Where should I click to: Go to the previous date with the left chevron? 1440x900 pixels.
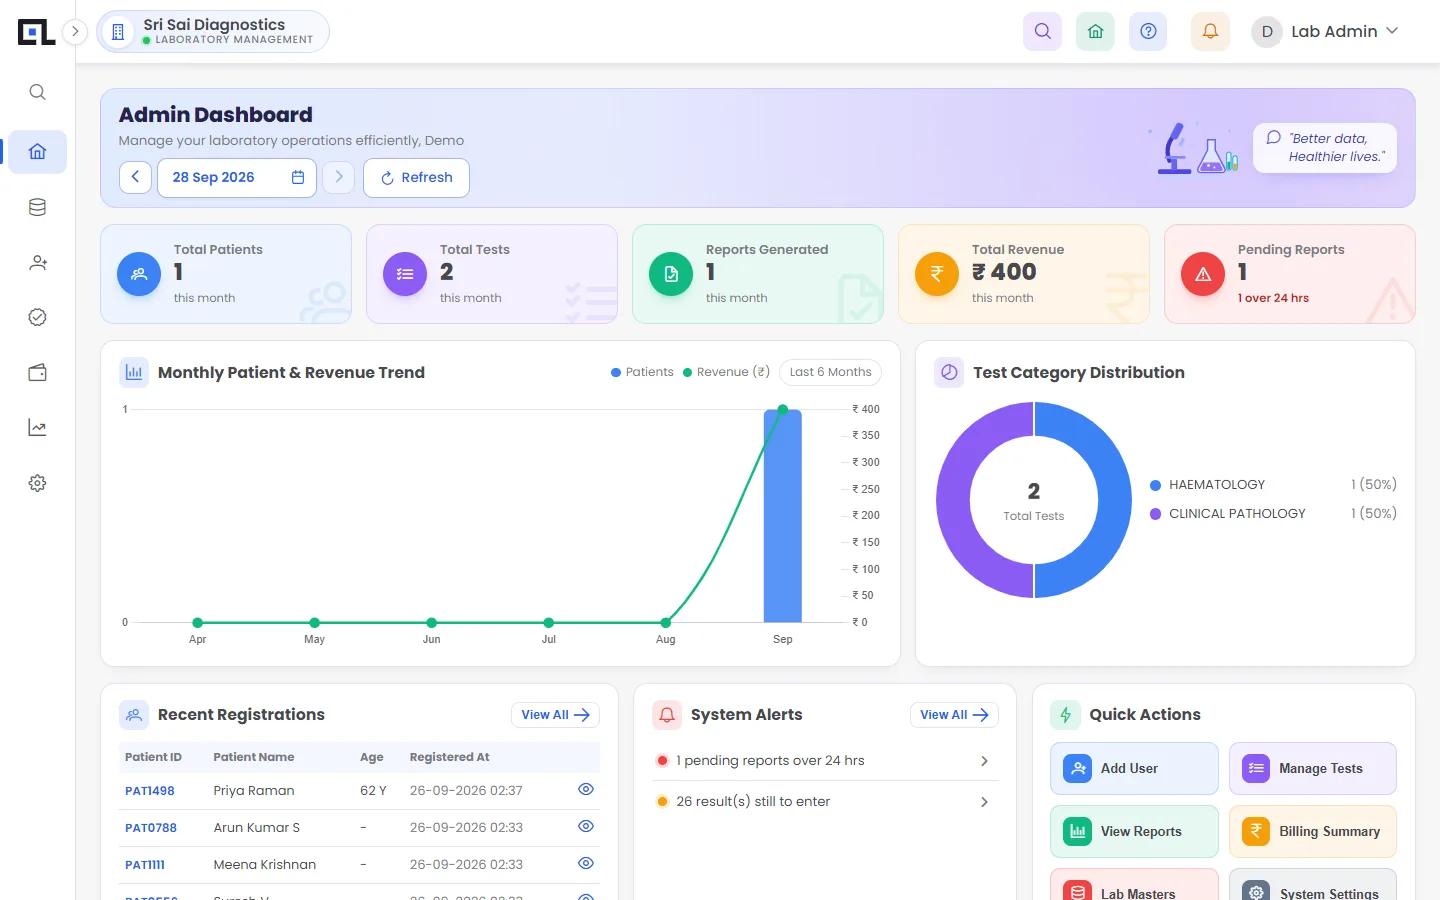click(135, 177)
